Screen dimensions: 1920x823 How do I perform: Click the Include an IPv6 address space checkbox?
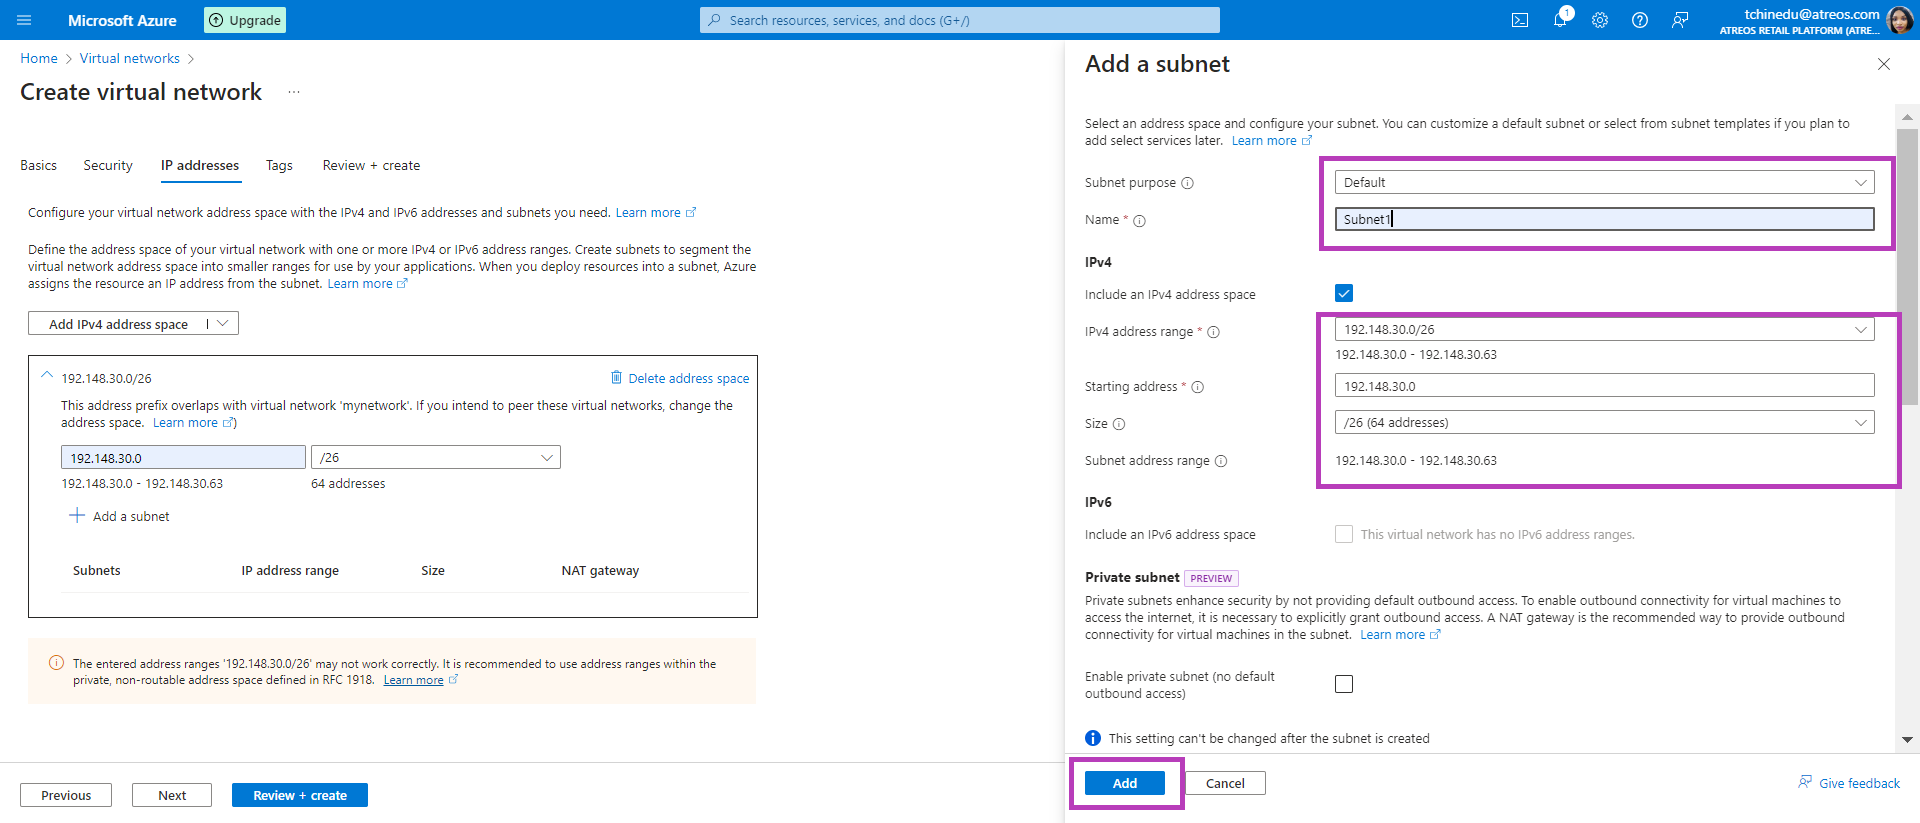click(x=1344, y=534)
